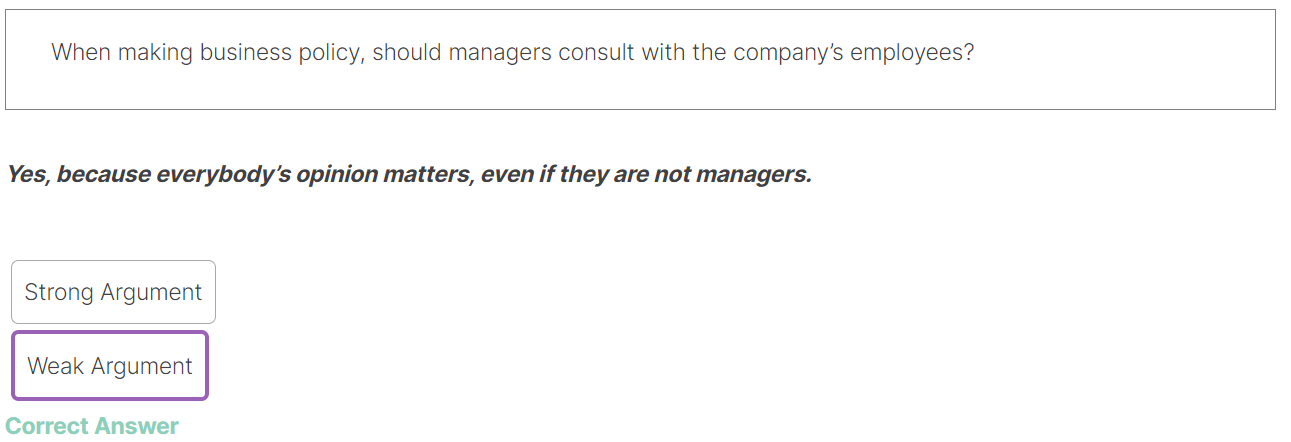
Task: Choose the Weak Argument option
Action: coord(110,366)
